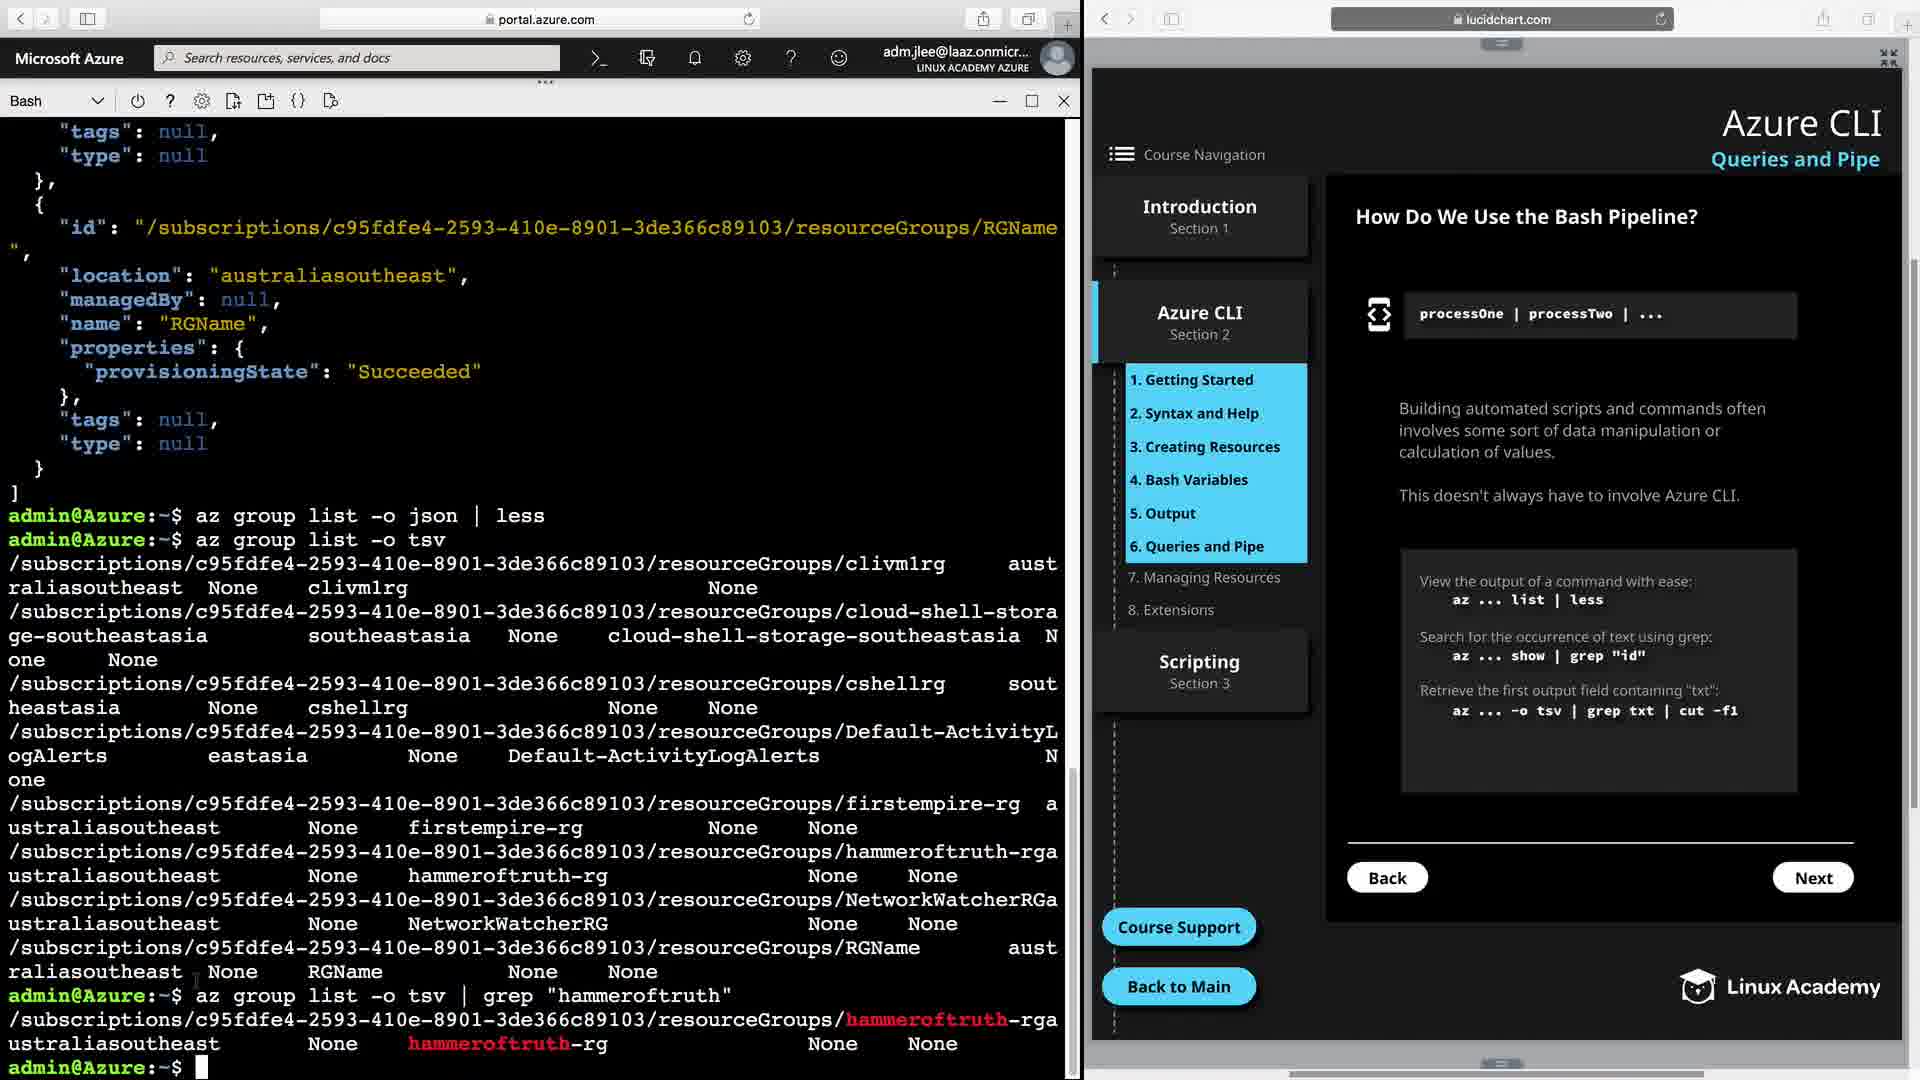
Task: Open the Course Navigation hamburger menu
Action: point(1121,154)
